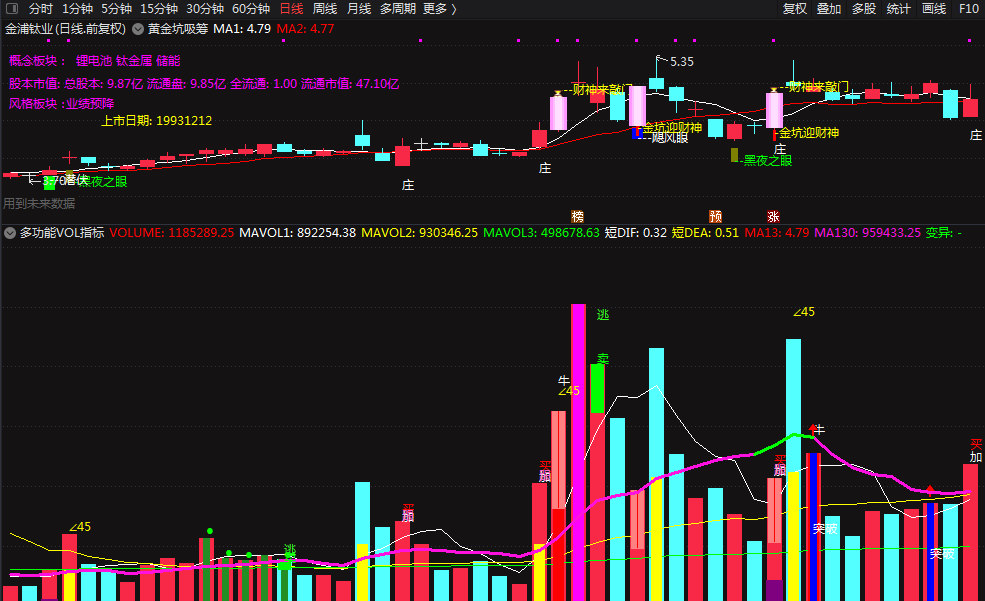This screenshot has width=985, height=601.
Task: Switch to 月线 monthly chart
Action: (359, 9)
